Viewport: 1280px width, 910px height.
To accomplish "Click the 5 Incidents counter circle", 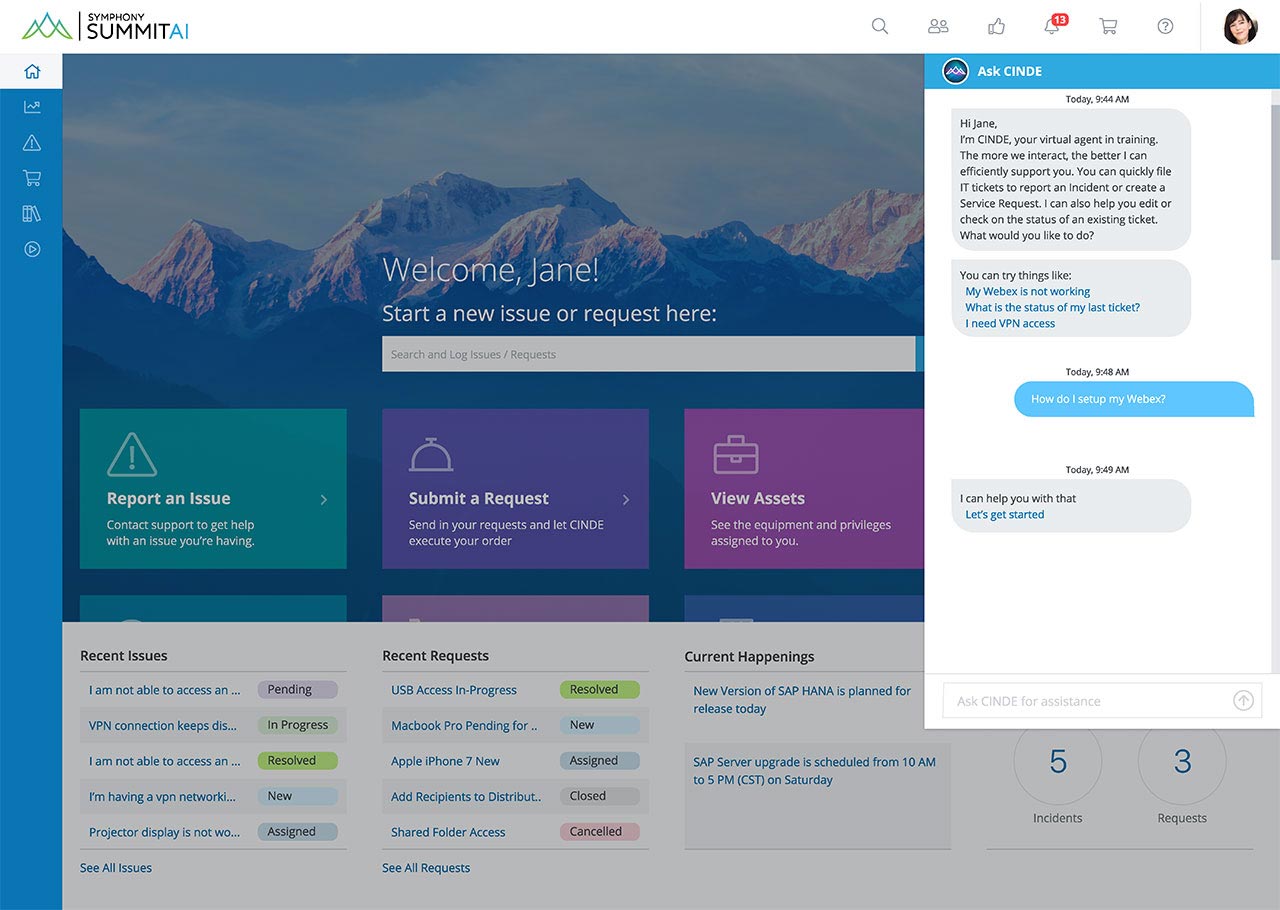I will point(1058,762).
